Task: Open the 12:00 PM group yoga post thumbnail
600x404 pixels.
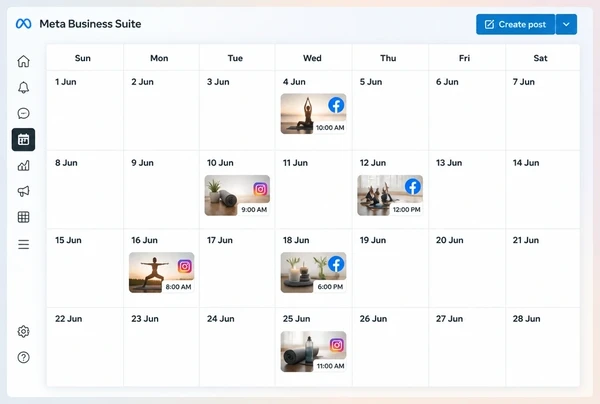Action: pyautogui.click(x=390, y=195)
